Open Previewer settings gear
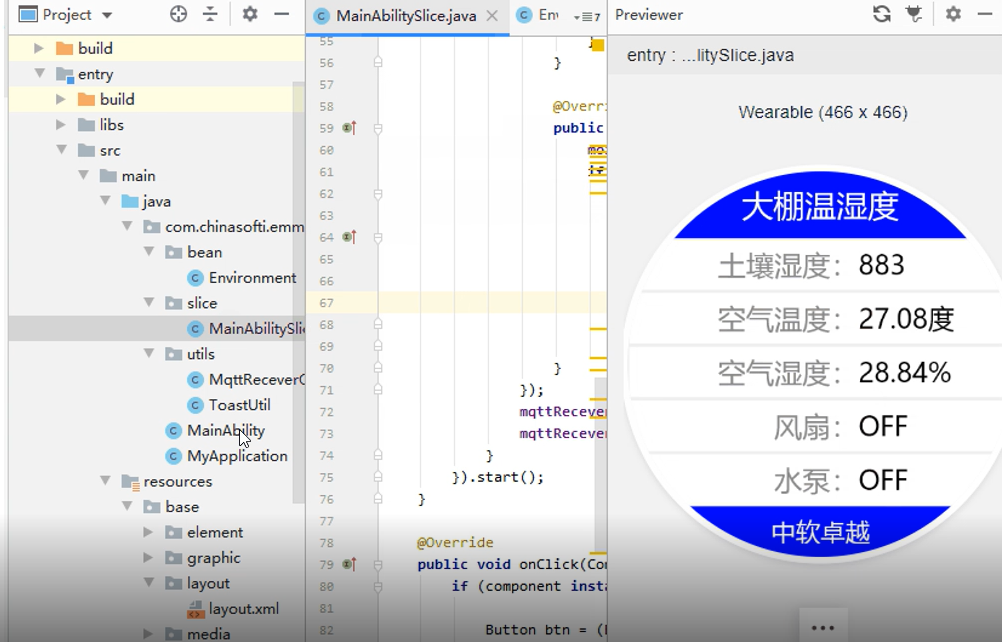 (953, 14)
